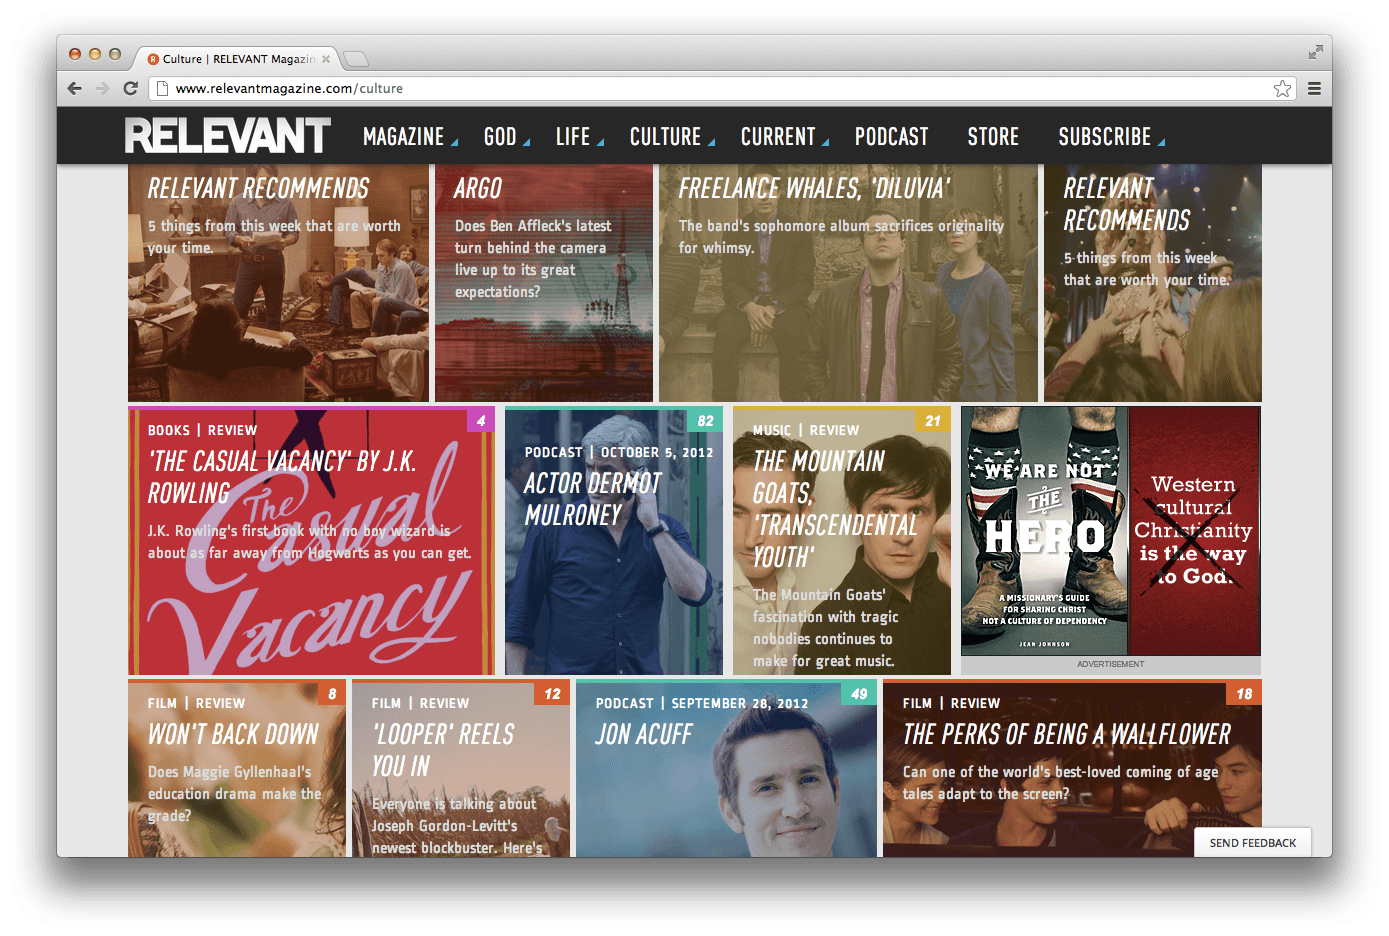Open the CURRENT menu
Screen dimensions: 1389x936
(778, 137)
